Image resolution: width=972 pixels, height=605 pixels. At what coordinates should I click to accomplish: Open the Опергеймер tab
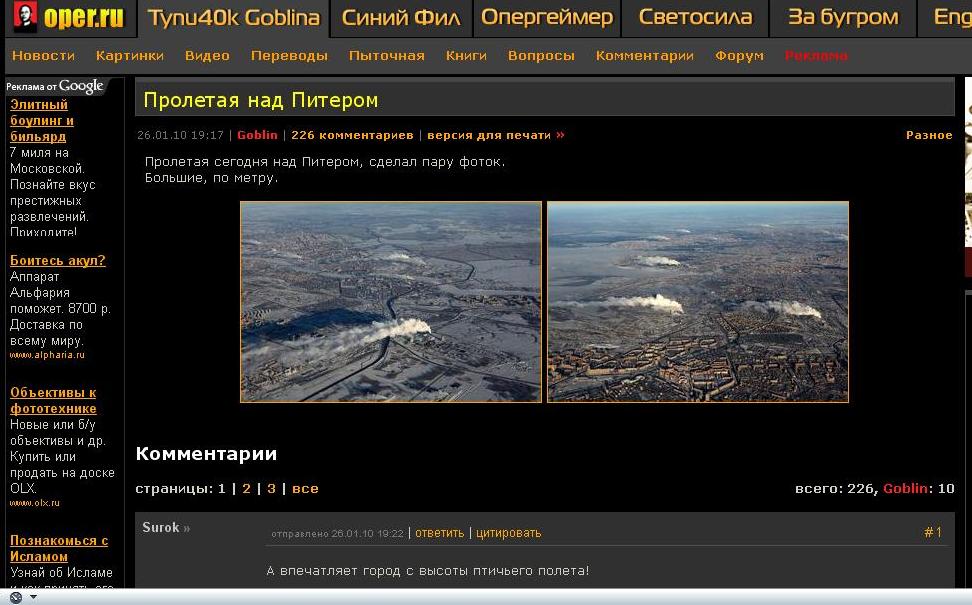point(546,18)
